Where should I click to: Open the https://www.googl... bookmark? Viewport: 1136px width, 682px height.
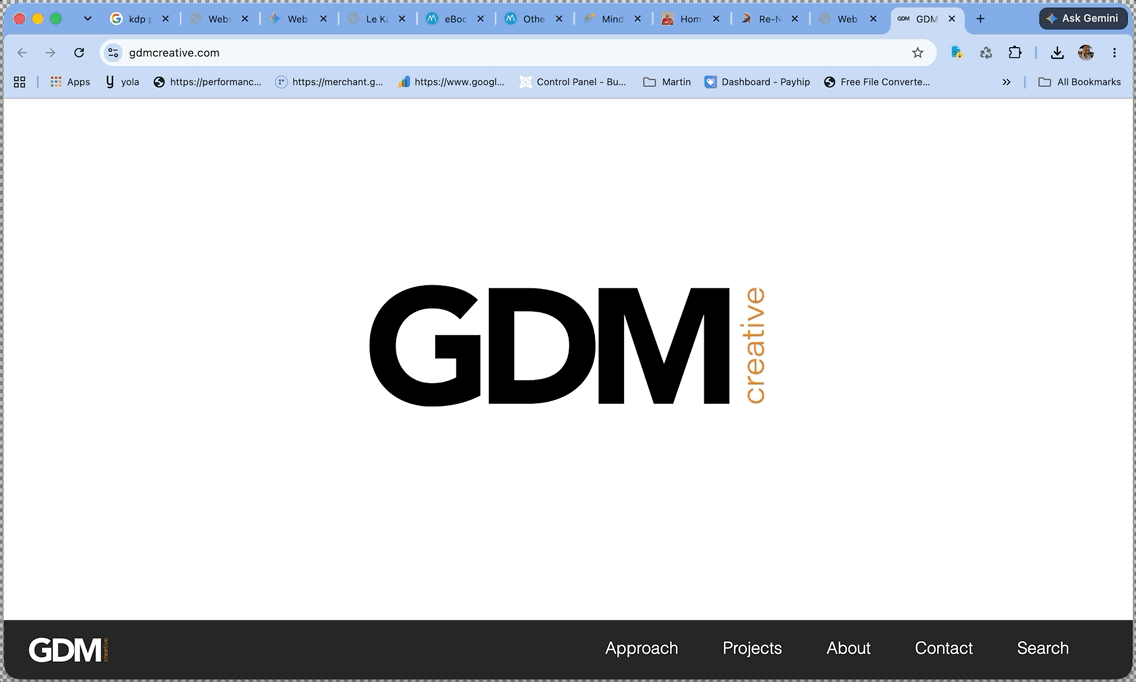point(451,82)
